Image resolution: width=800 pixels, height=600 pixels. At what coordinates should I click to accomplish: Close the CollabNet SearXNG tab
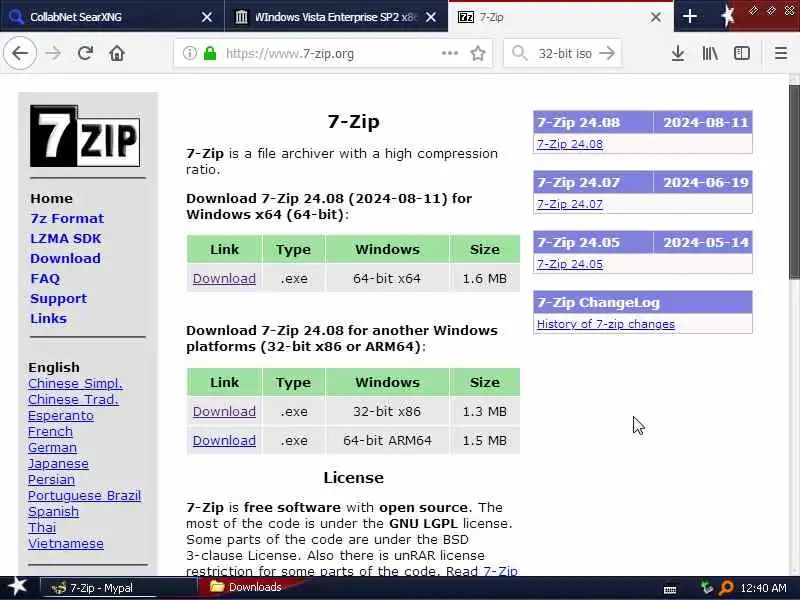coord(207,17)
